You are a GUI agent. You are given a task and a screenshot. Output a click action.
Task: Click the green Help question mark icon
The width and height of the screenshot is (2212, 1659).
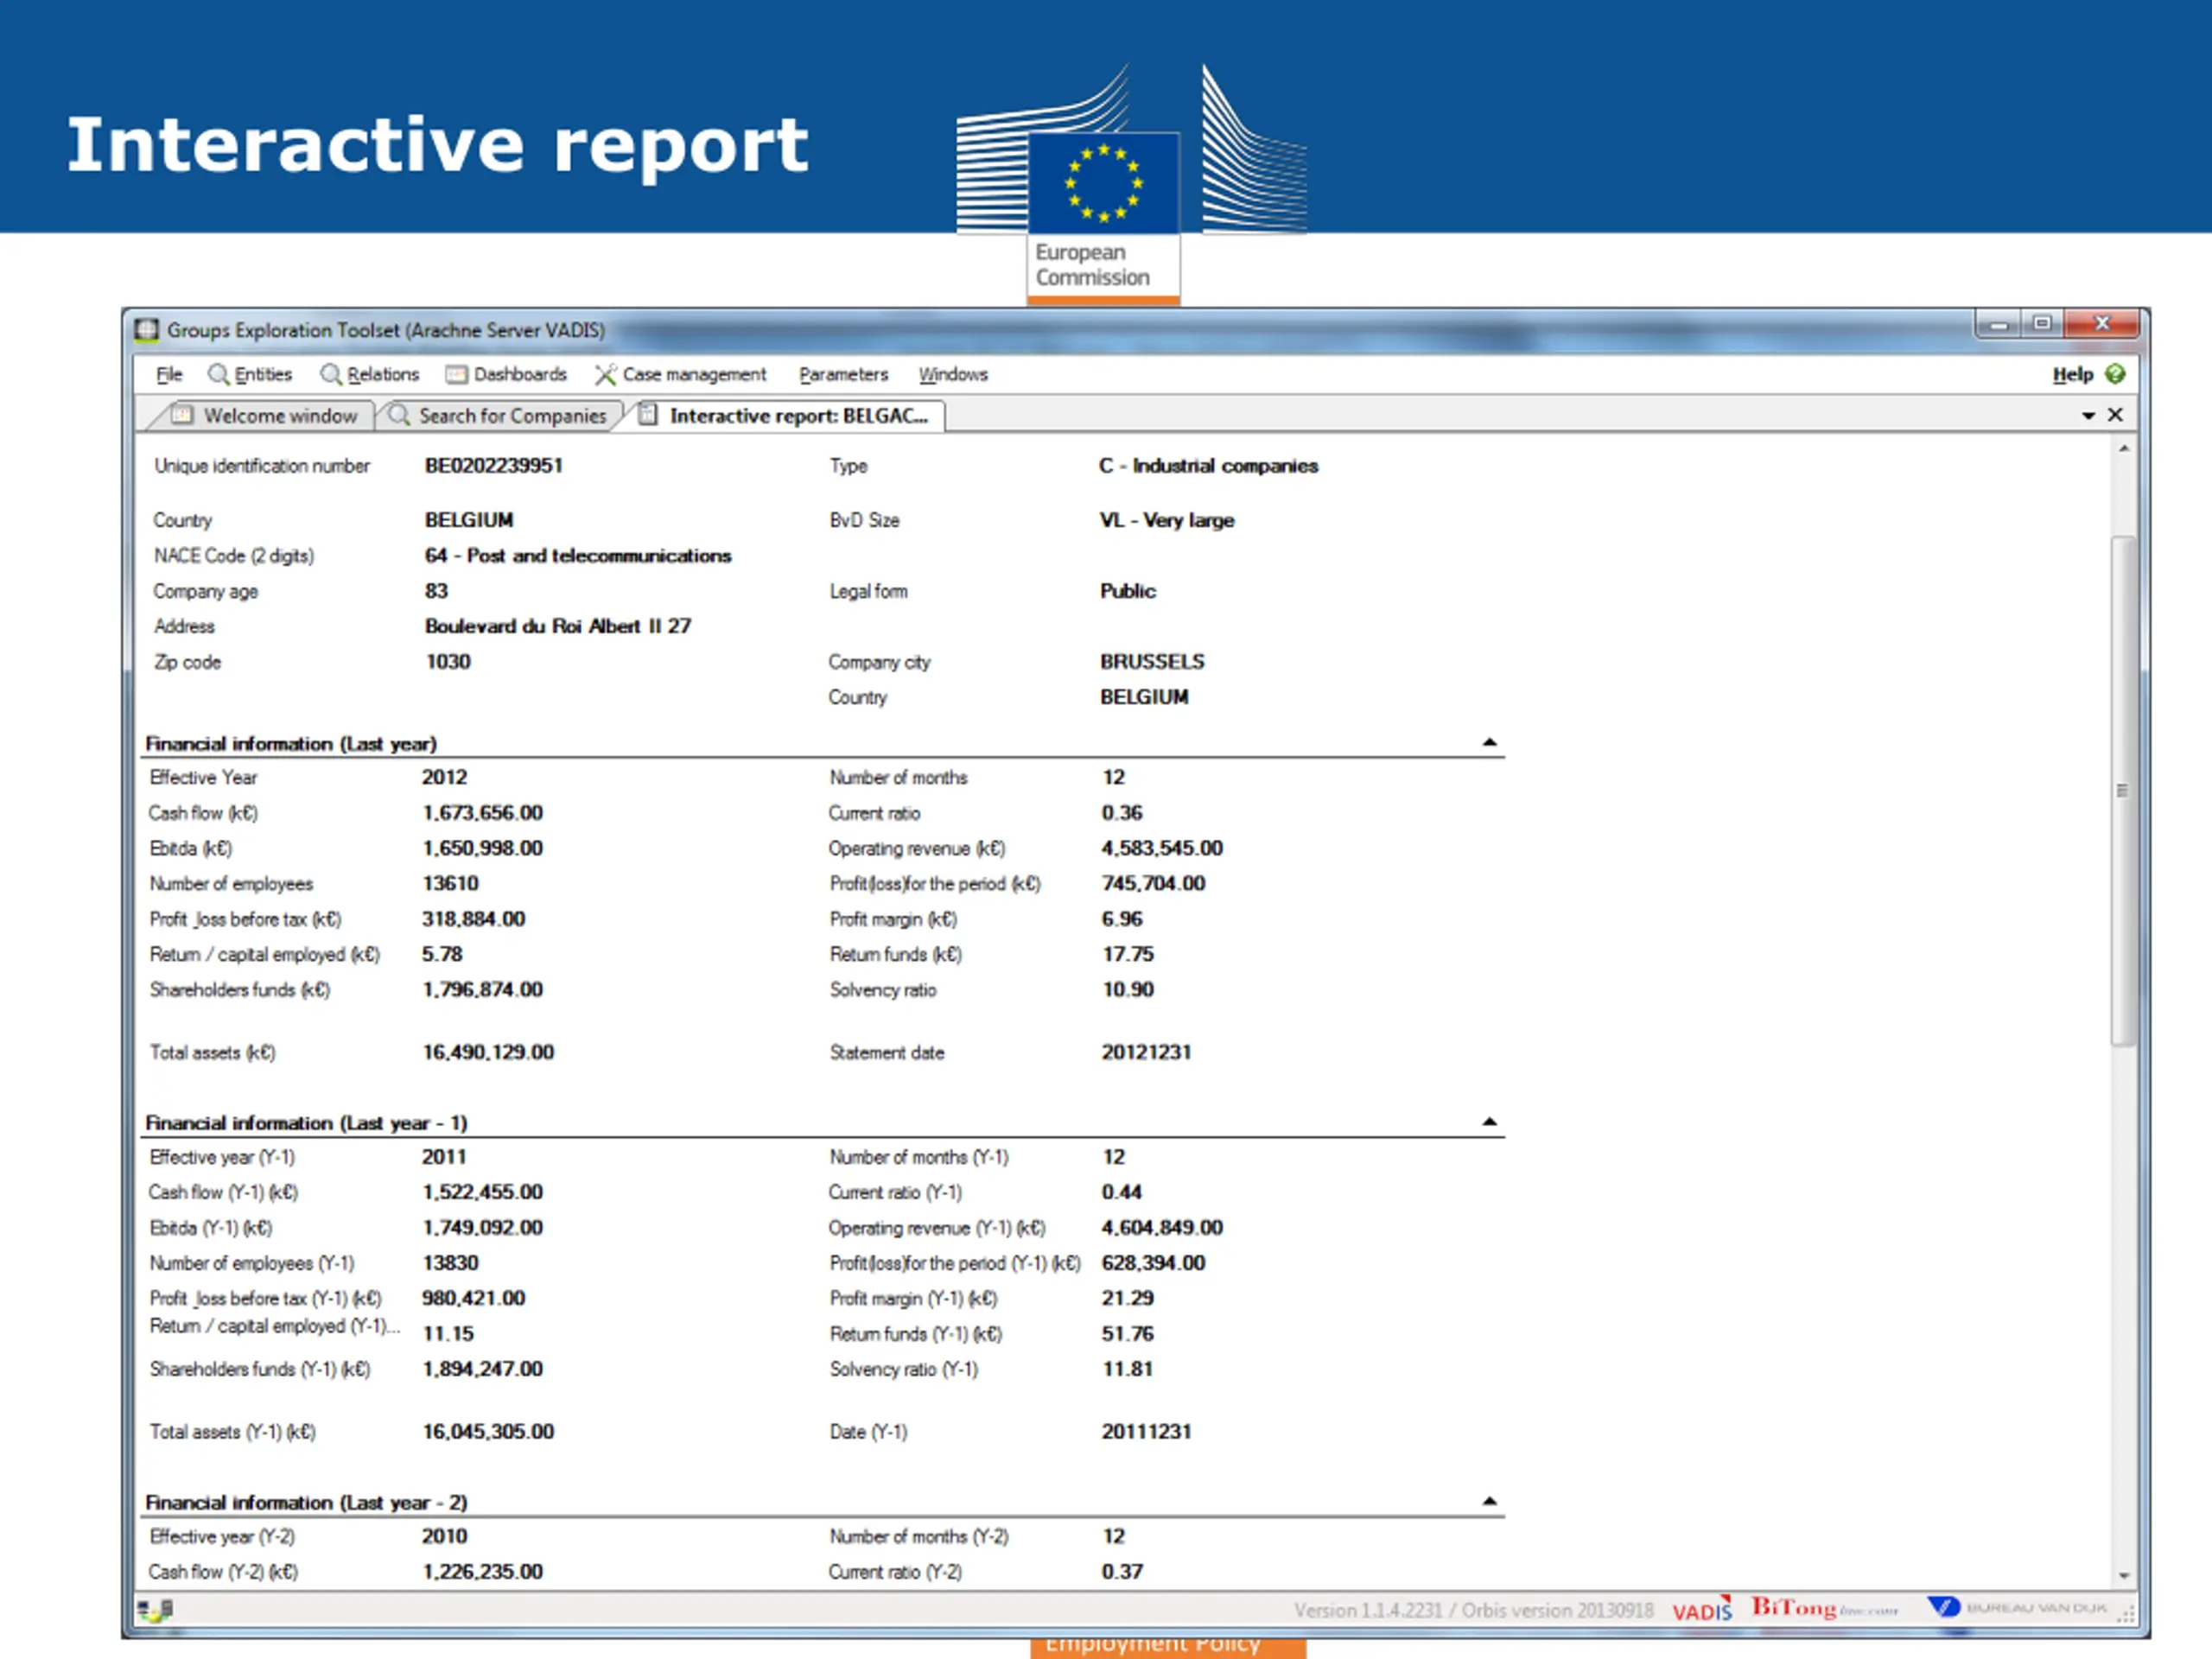(2114, 374)
